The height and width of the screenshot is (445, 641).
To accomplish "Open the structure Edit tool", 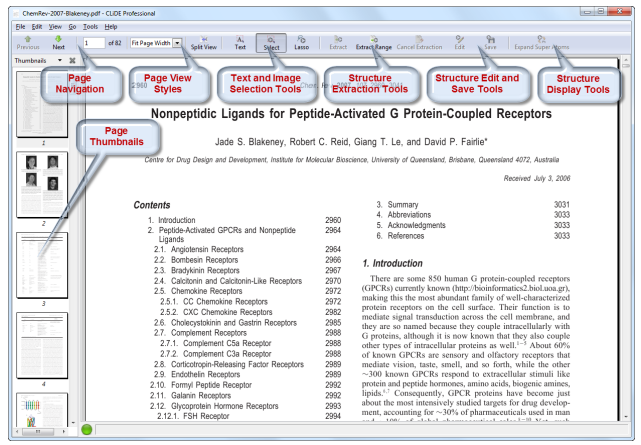I will pos(459,43).
